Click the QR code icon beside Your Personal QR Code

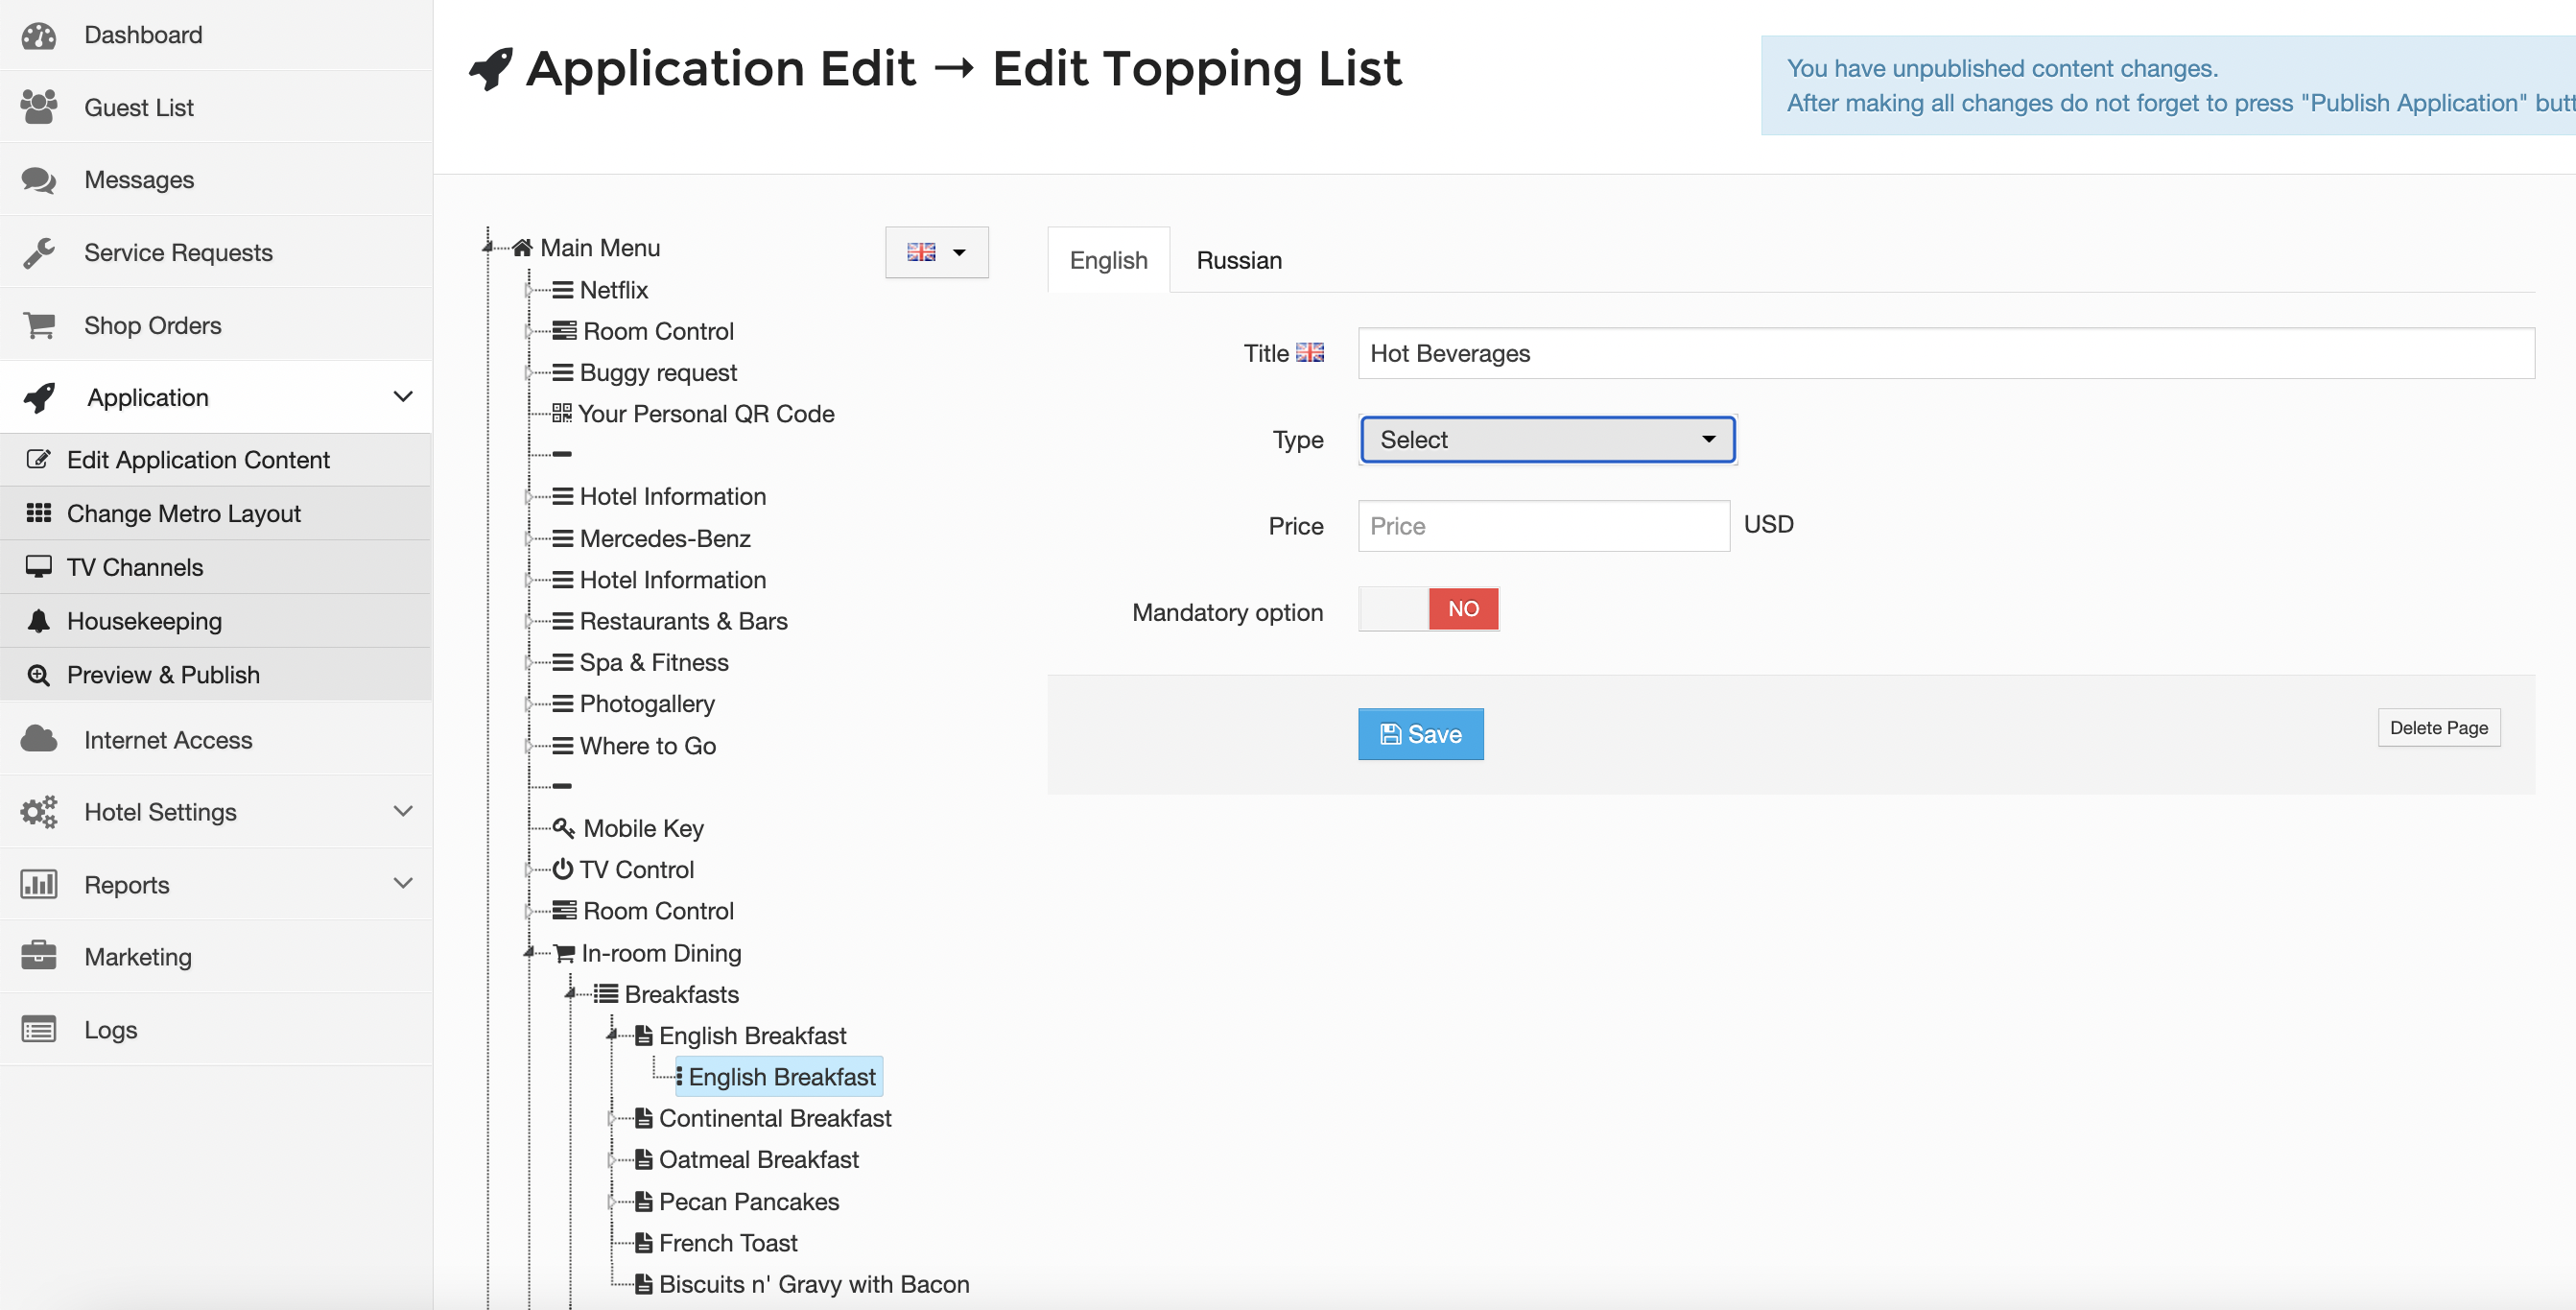click(x=562, y=413)
